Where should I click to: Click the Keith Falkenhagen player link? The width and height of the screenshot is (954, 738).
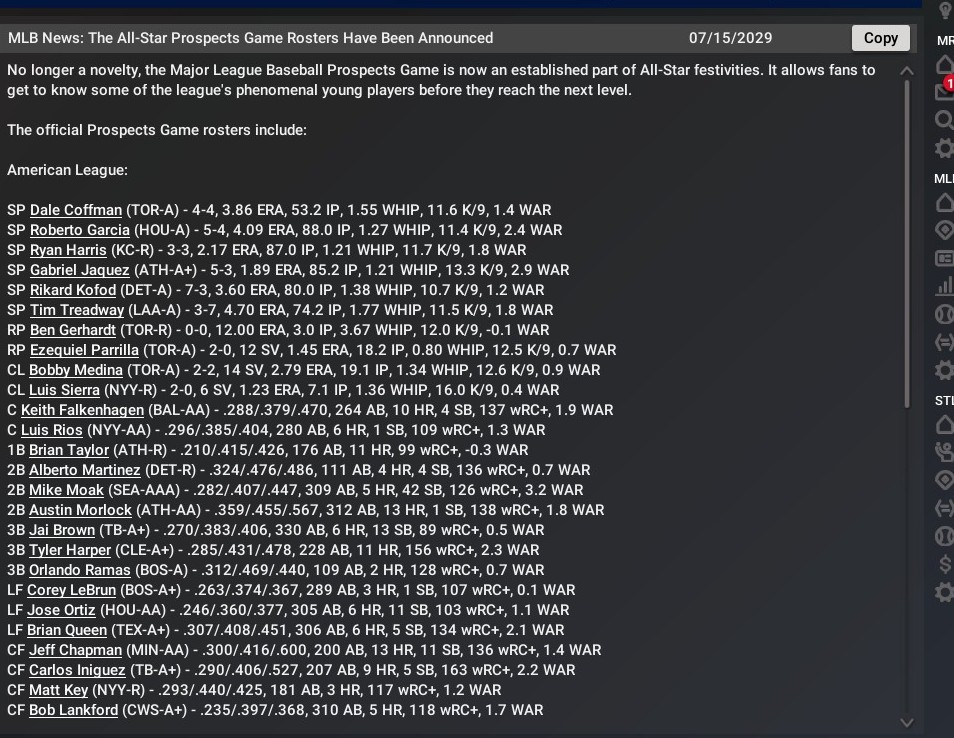point(82,410)
